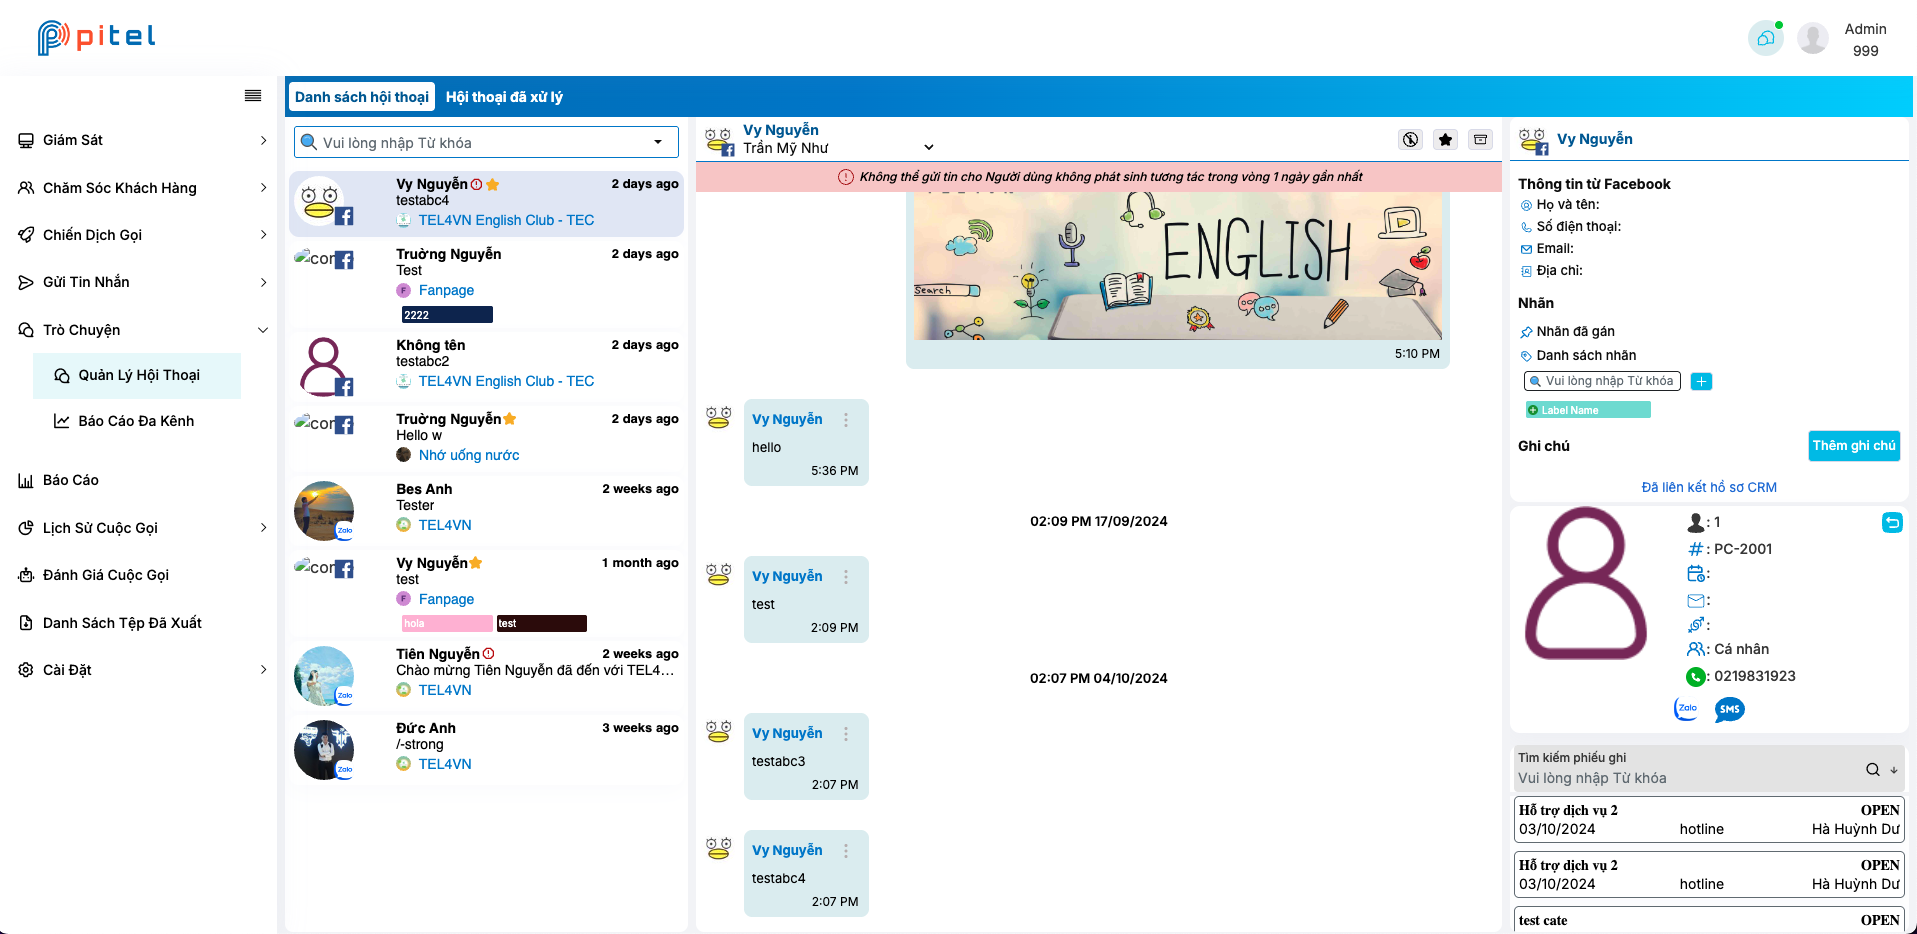The width and height of the screenshot is (1917, 934).
Task: Collapse sidebar using the hamburger menu icon
Action: click(253, 96)
